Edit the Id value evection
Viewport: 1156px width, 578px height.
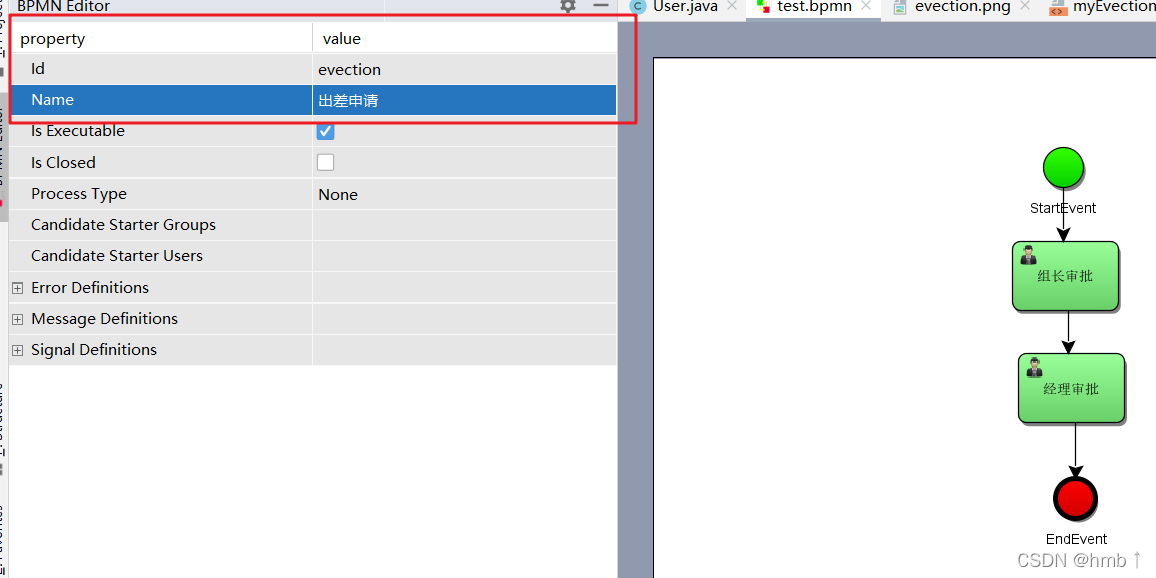coord(464,69)
